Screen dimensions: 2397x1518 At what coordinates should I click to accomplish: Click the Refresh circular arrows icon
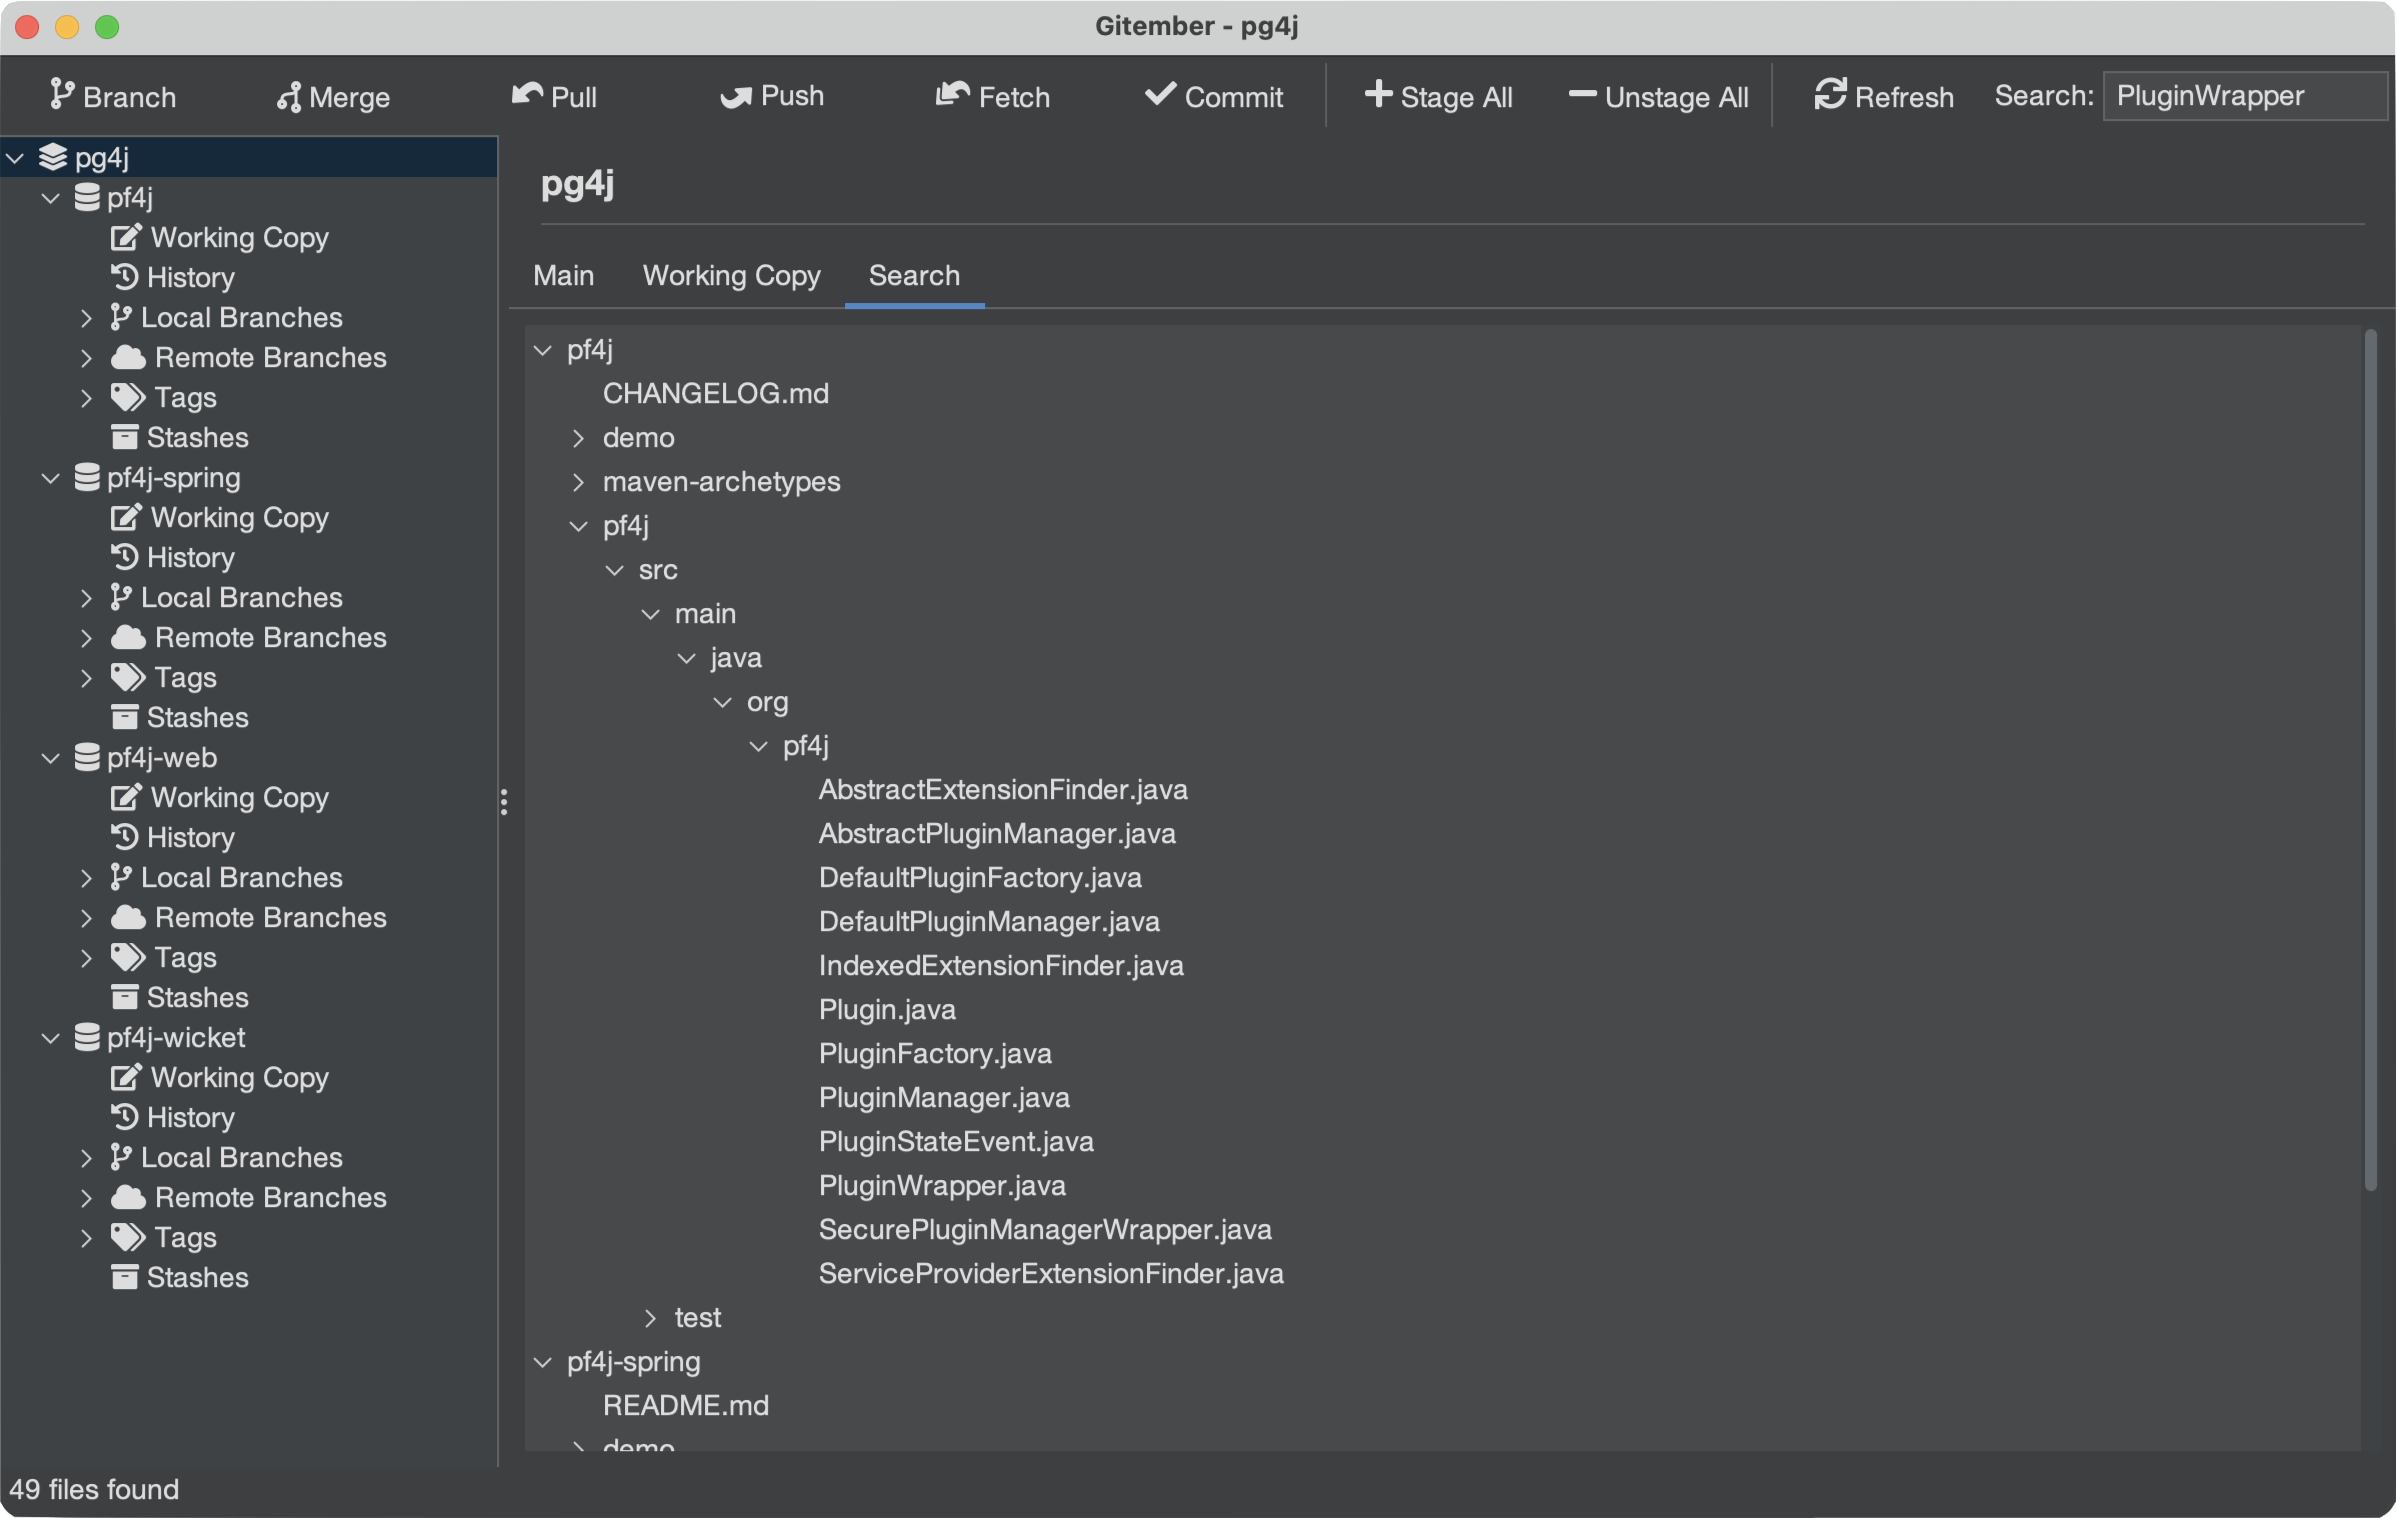tap(1830, 95)
